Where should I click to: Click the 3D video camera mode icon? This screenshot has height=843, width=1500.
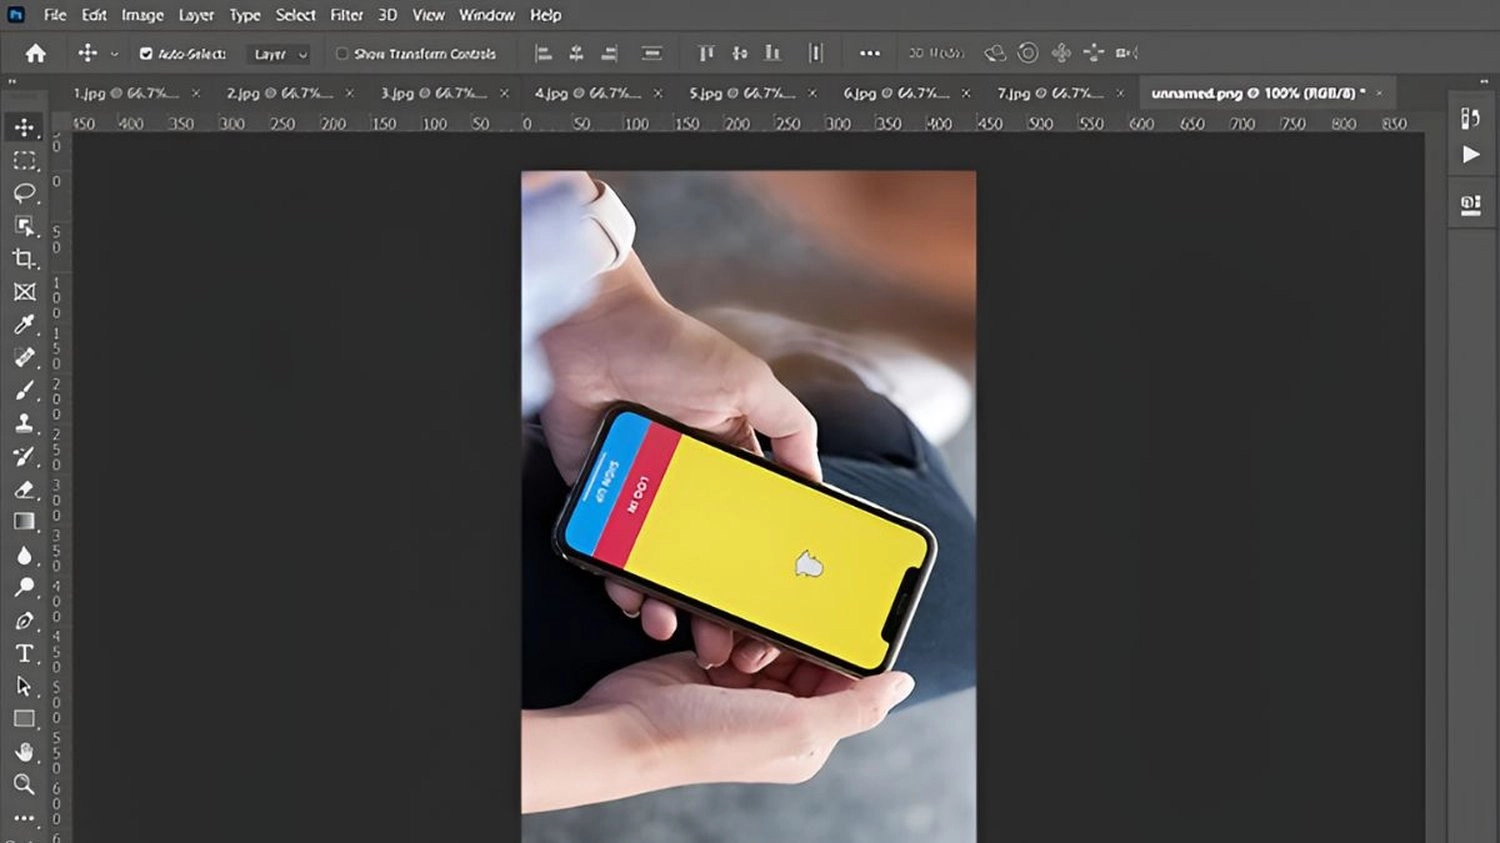[1127, 53]
